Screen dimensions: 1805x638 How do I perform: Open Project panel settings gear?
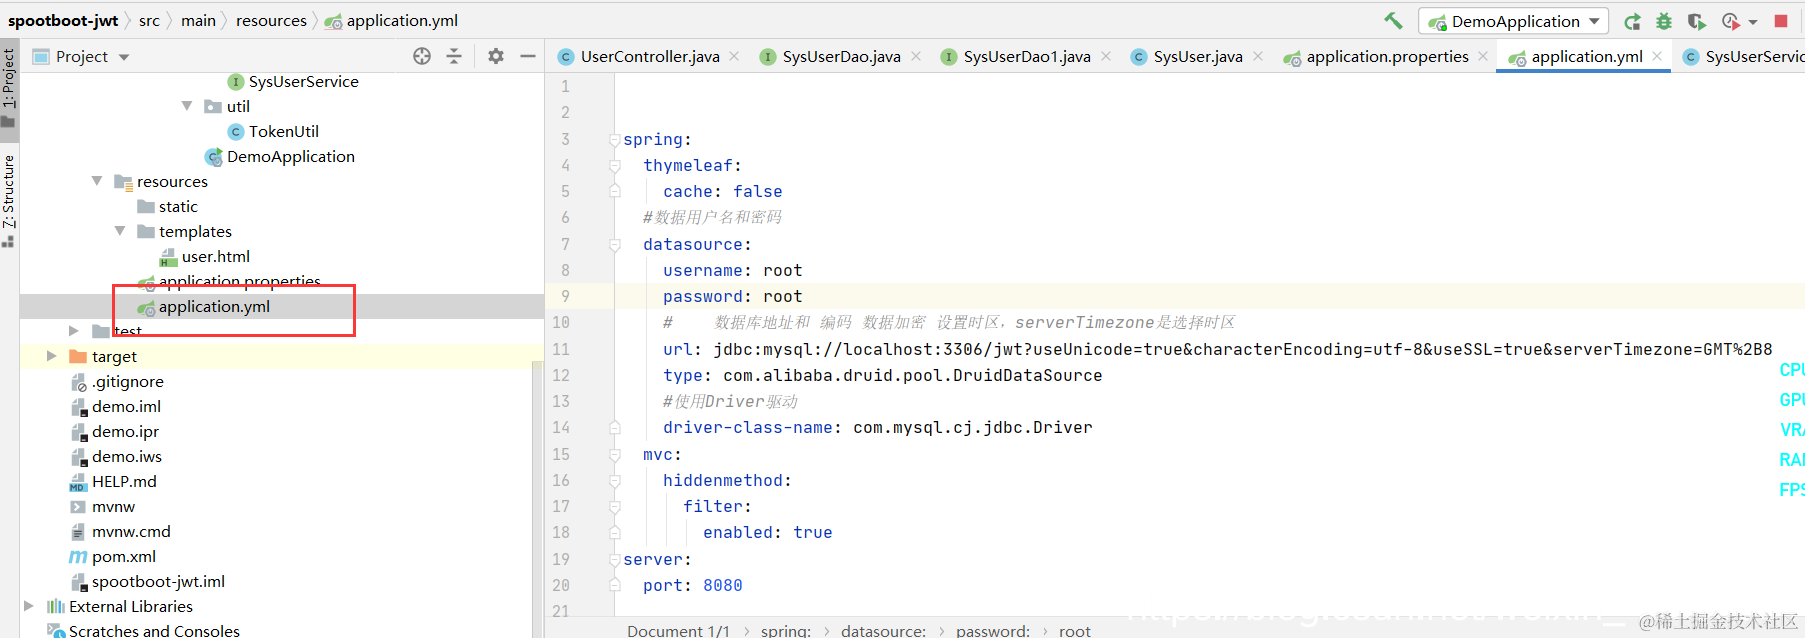point(496,56)
